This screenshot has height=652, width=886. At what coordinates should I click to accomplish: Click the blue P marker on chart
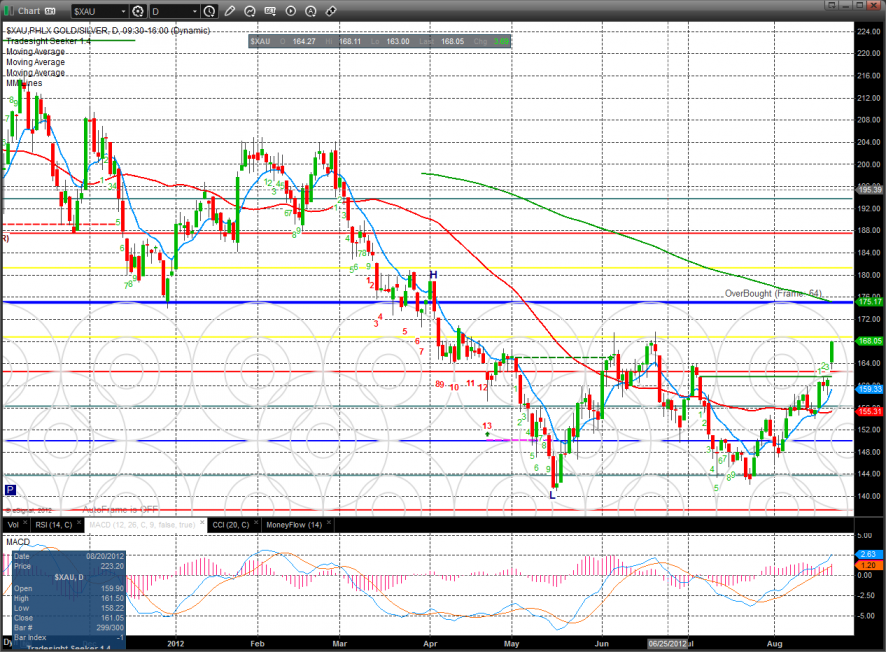coord(10,490)
